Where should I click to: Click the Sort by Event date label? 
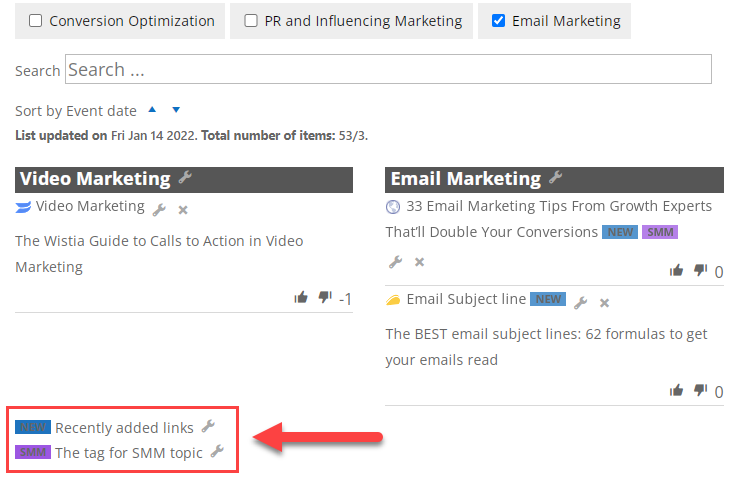pos(76,111)
